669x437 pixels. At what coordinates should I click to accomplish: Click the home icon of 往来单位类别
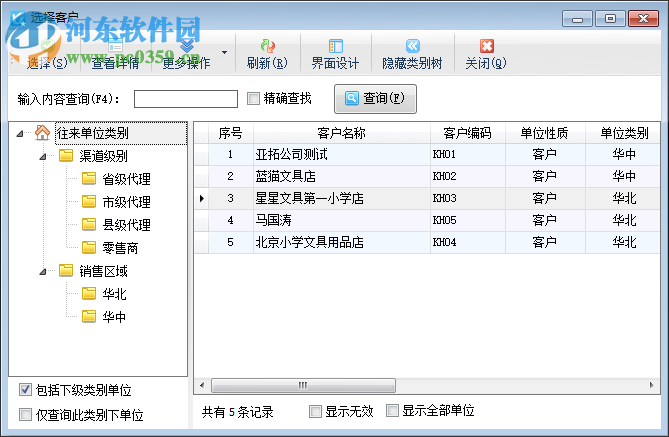(x=42, y=133)
